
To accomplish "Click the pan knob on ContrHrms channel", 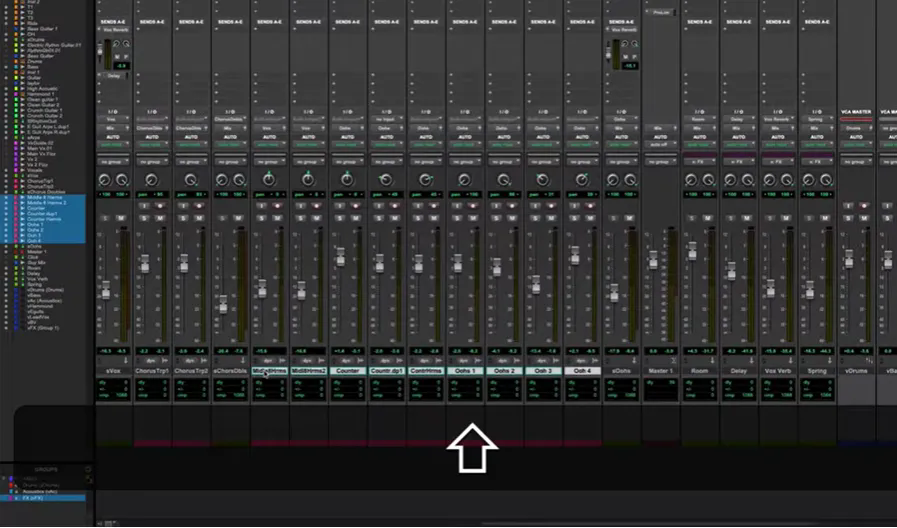I will click(425, 180).
